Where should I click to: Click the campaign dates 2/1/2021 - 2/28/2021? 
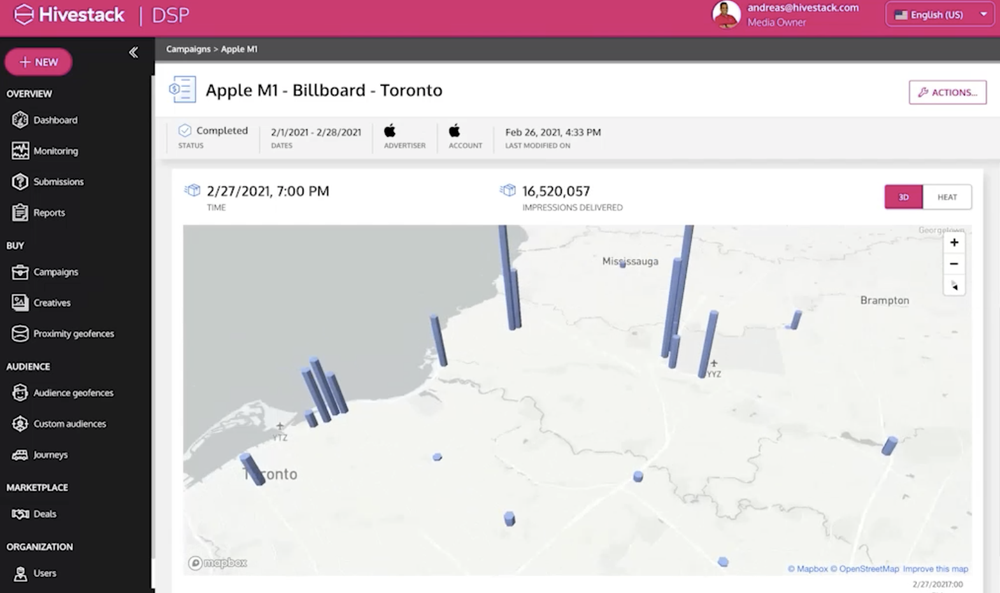pyautogui.click(x=316, y=133)
